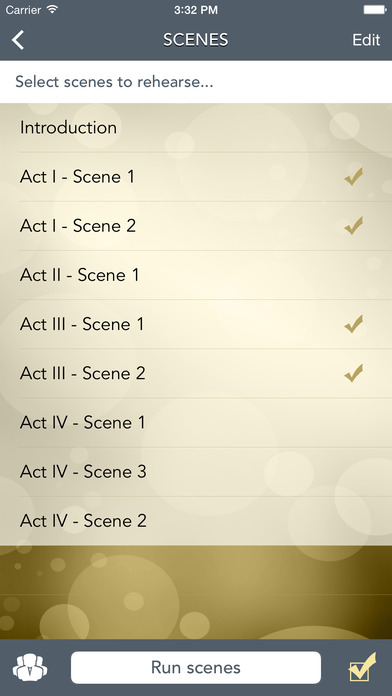Uncheck the Act I - Scene 2 checkmark
The height and width of the screenshot is (696, 392).
(354, 225)
